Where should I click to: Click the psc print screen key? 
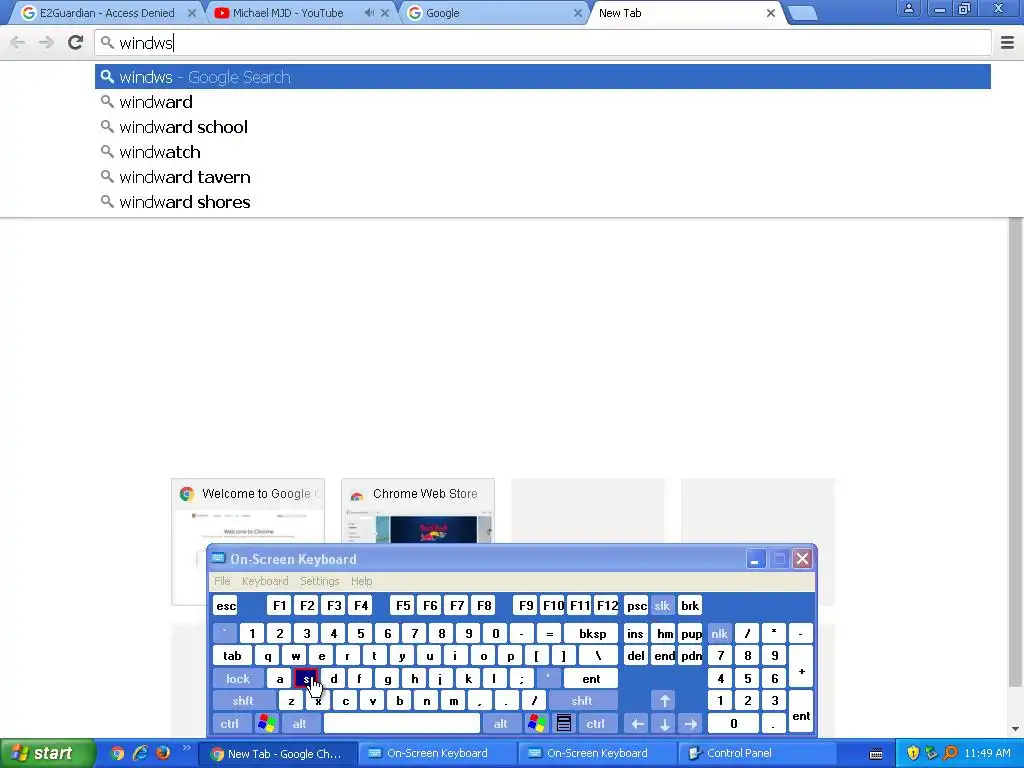636,605
